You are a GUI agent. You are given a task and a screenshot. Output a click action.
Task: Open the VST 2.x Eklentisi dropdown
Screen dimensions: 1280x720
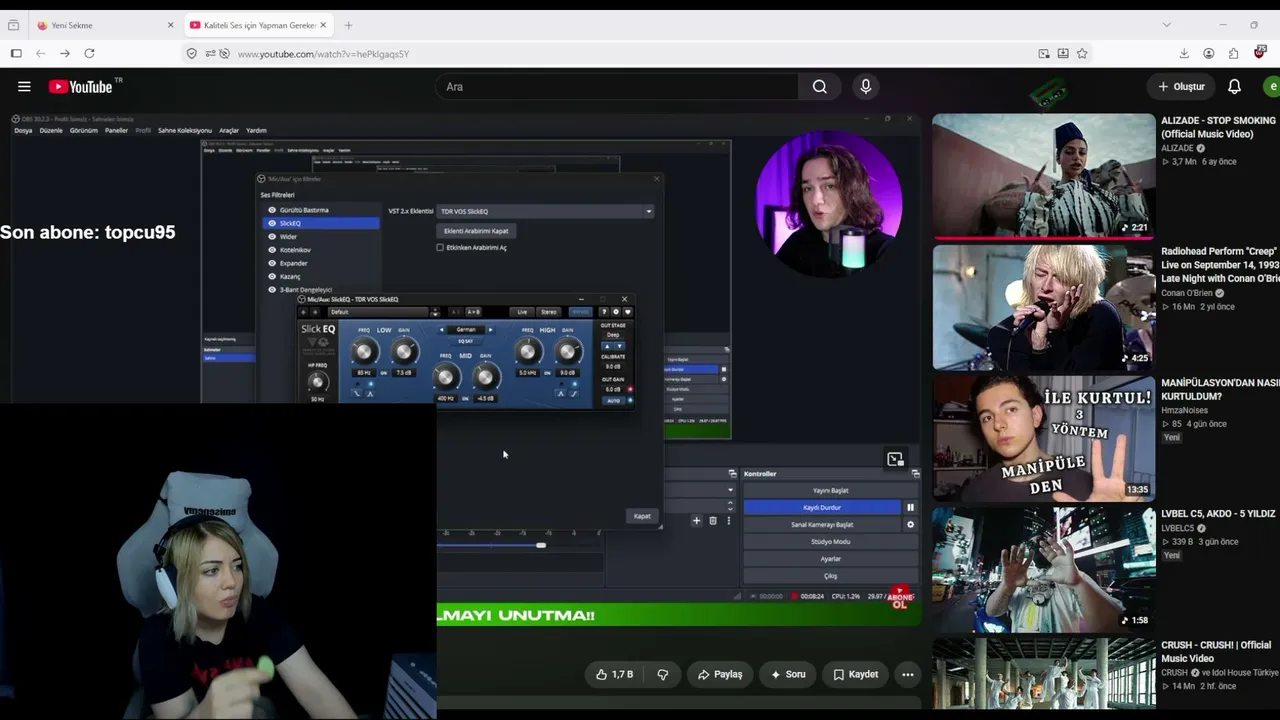(x=546, y=211)
